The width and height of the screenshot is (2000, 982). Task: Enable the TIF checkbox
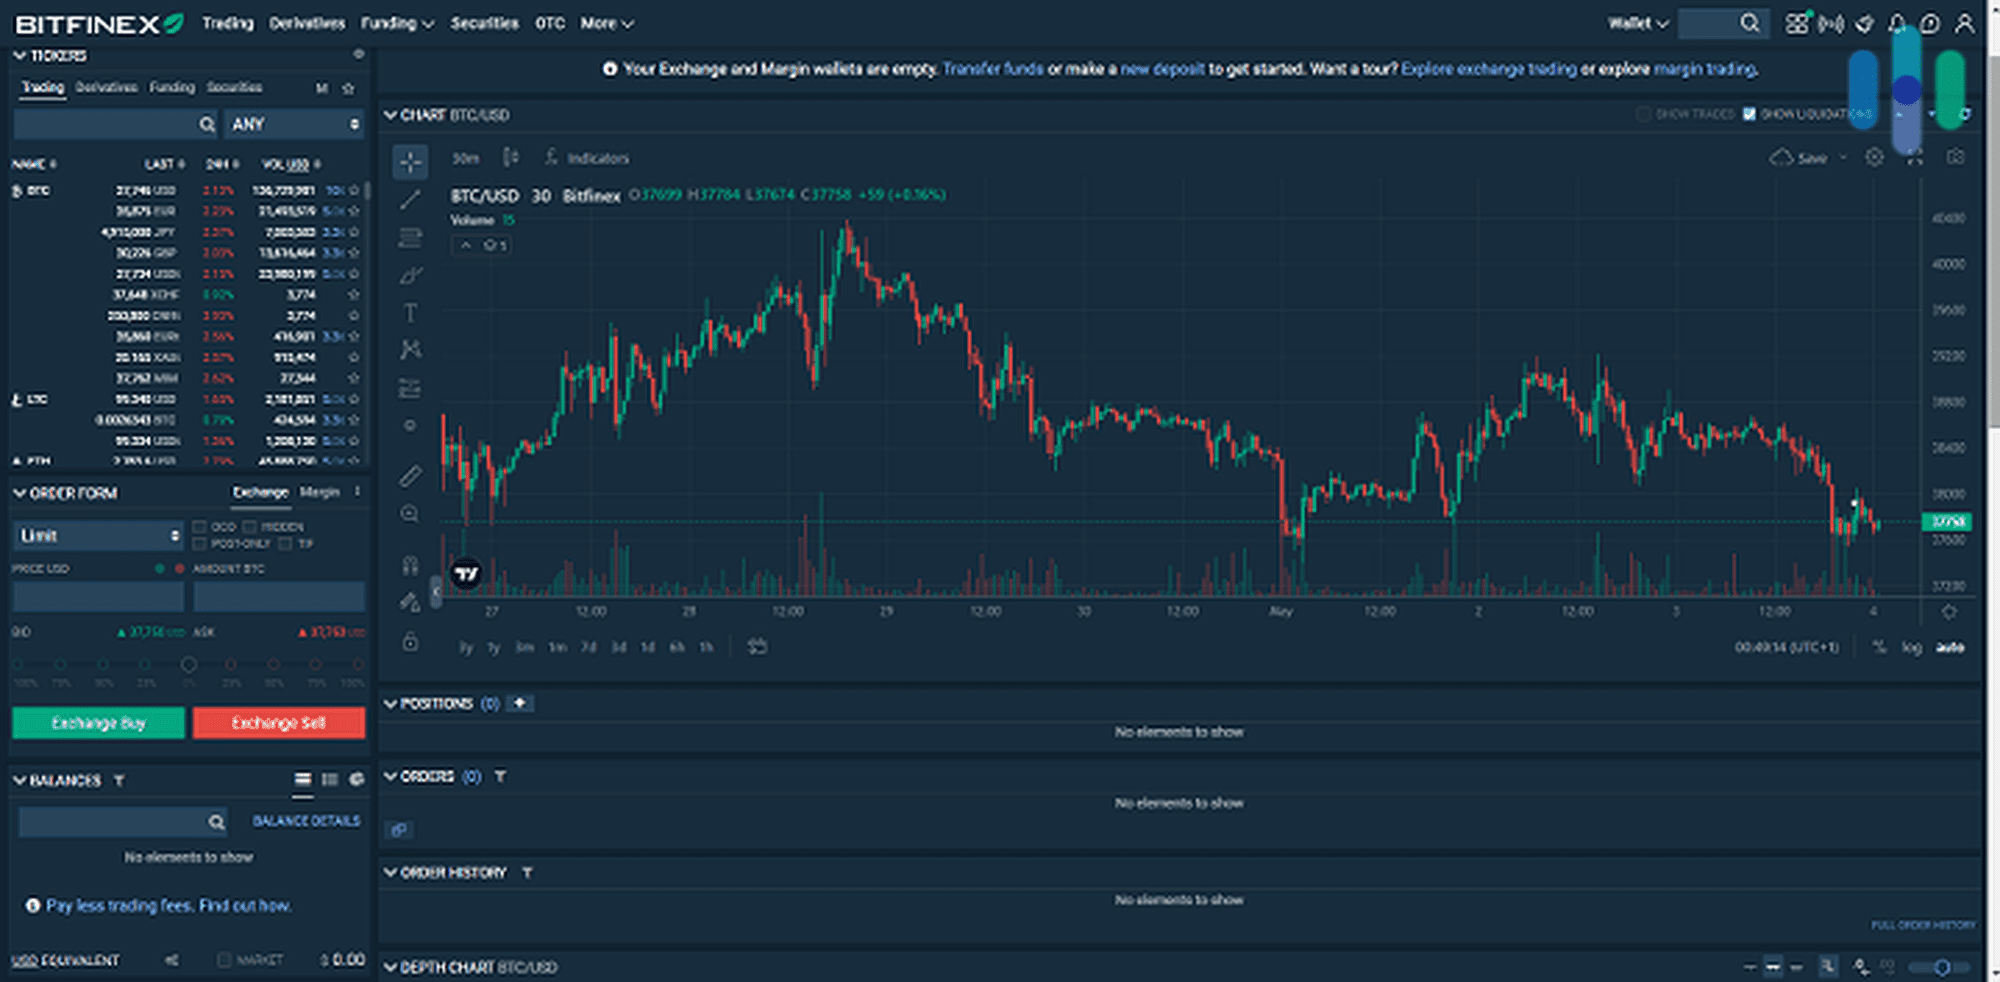[x=286, y=543]
